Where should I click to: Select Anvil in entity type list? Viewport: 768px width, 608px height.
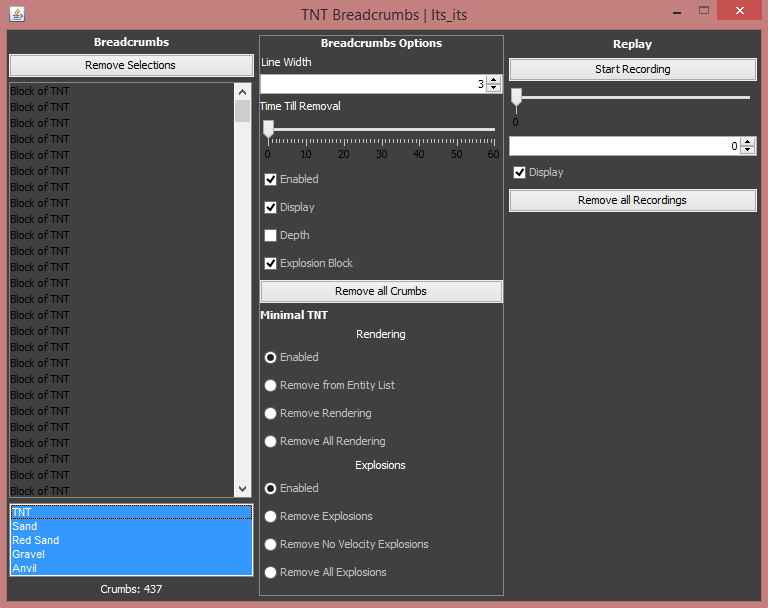[131, 568]
